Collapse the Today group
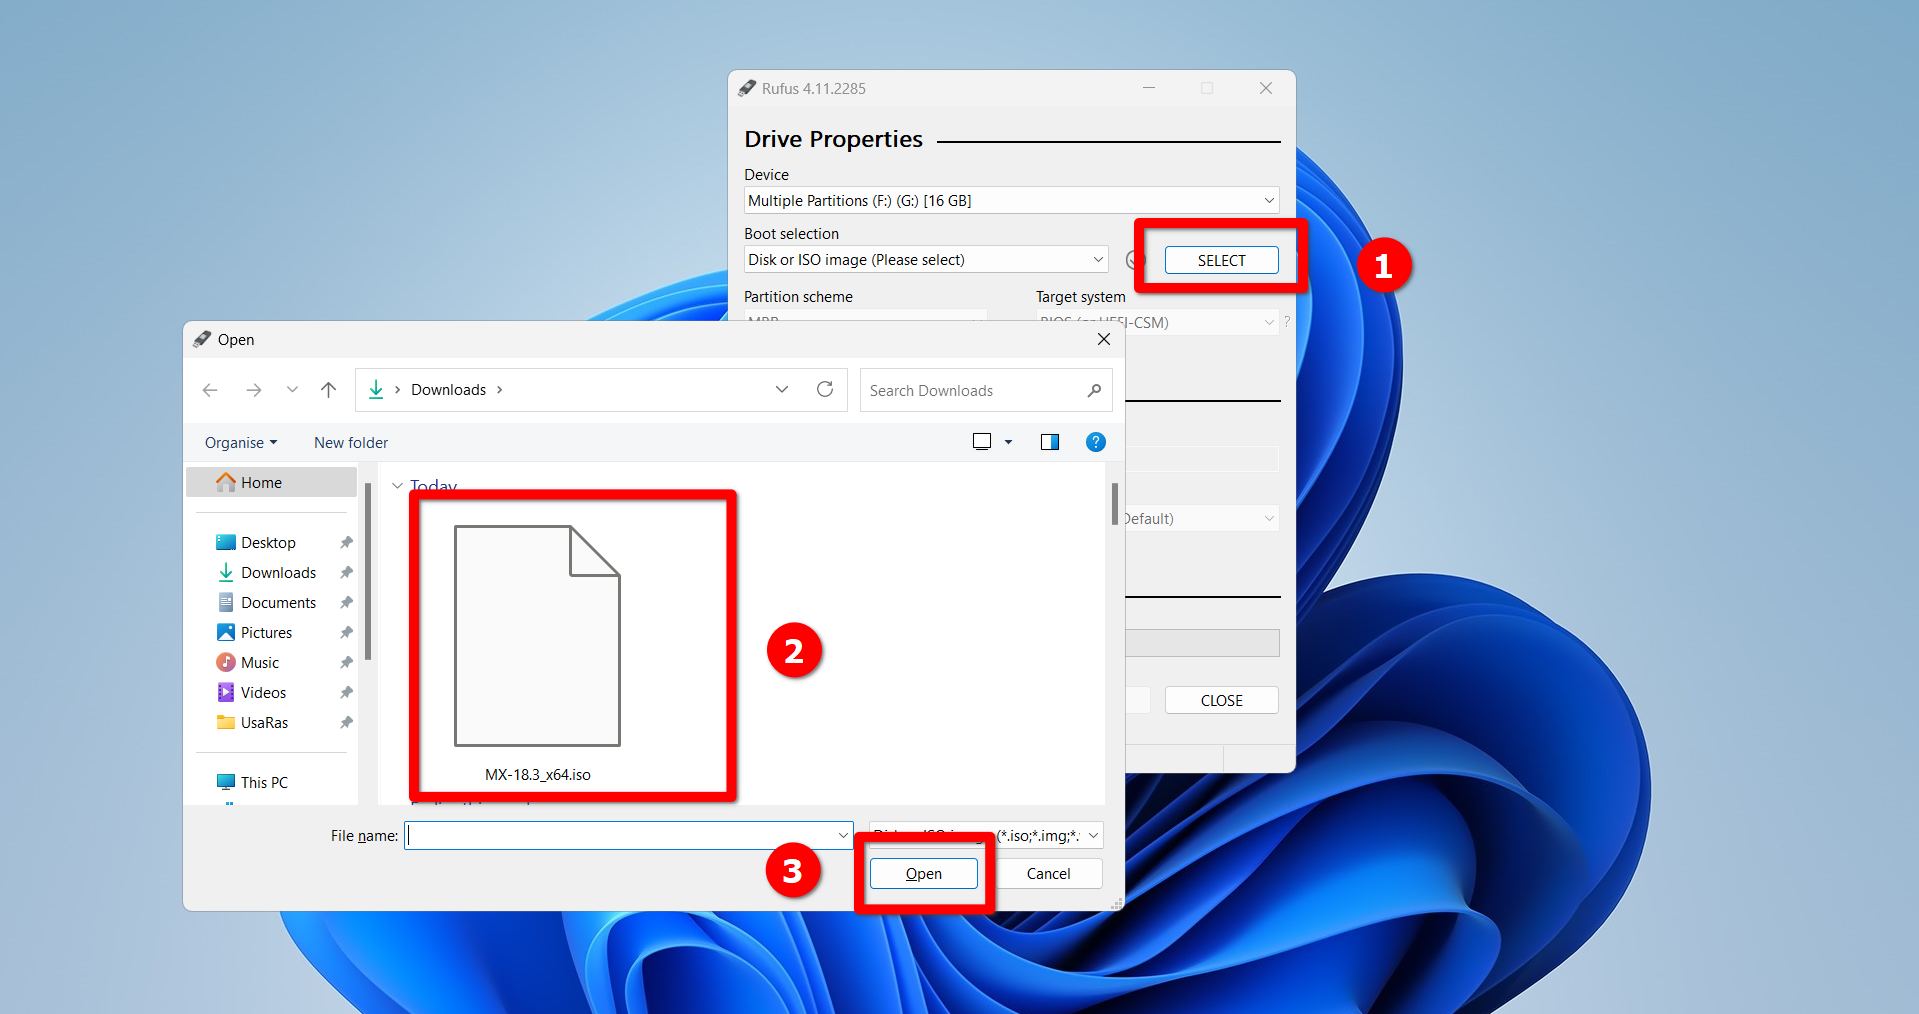Viewport: 1919px width, 1014px height. [x=397, y=486]
